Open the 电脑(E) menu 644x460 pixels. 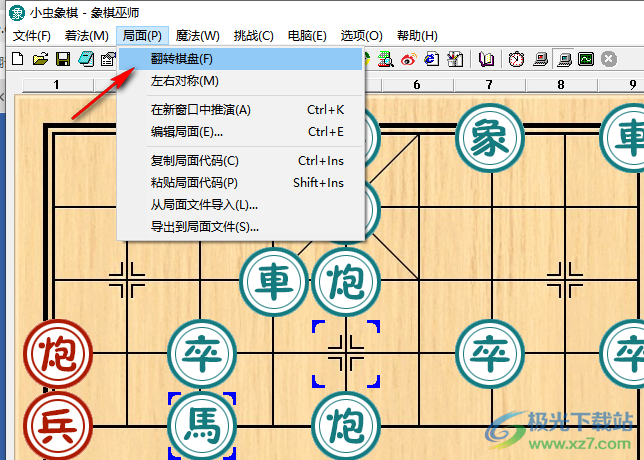coord(307,36)
